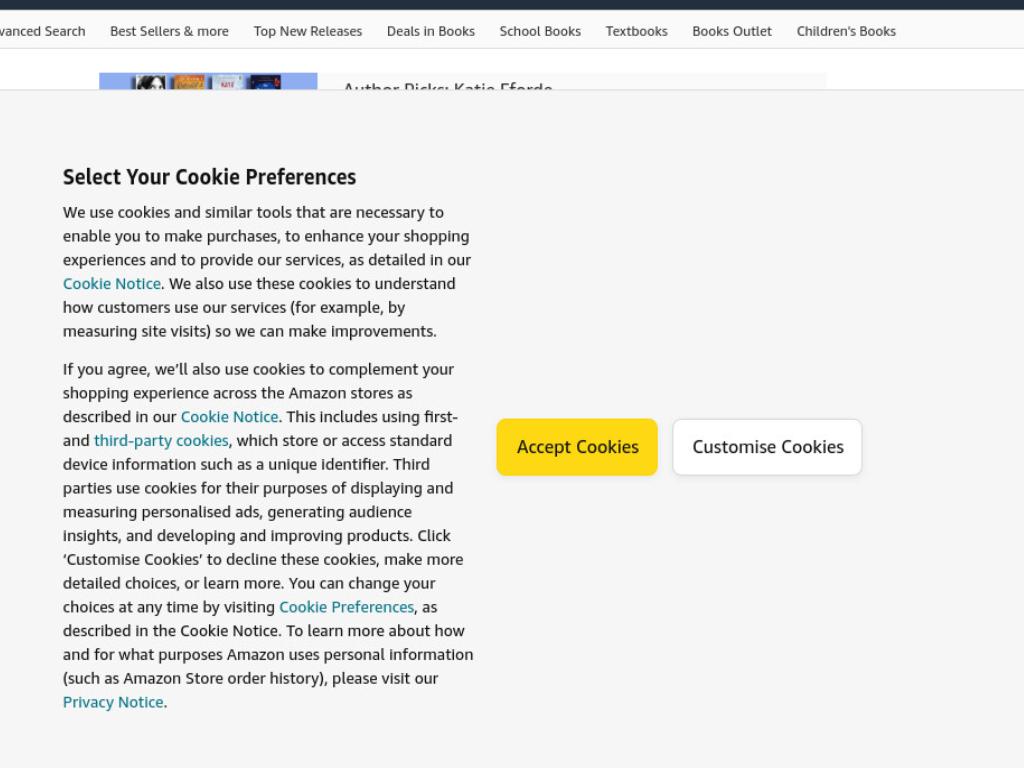The height and width of the screenshot is (768, 1024).
Task: Click the Select Your Cookie Preferences heading
Action: [x=209, y=177]
